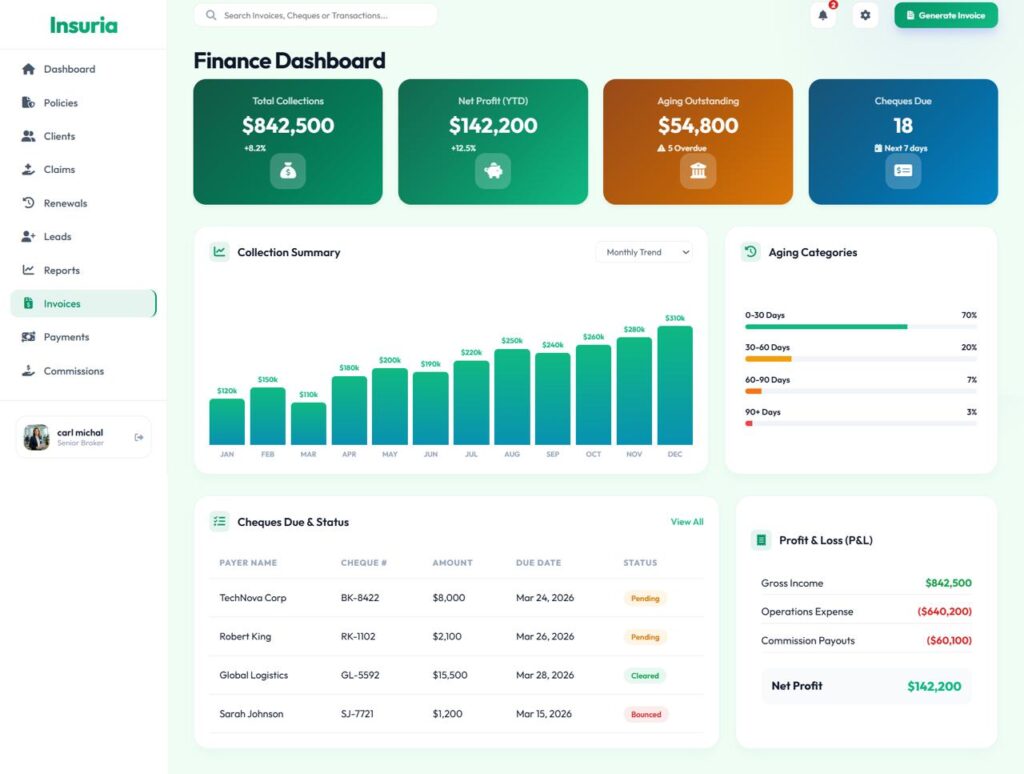This screenshot has width=1024, height=774.
Task: Open the Monthly Trend dropdown
Action: pyautogui.click(x=644, y=252)
